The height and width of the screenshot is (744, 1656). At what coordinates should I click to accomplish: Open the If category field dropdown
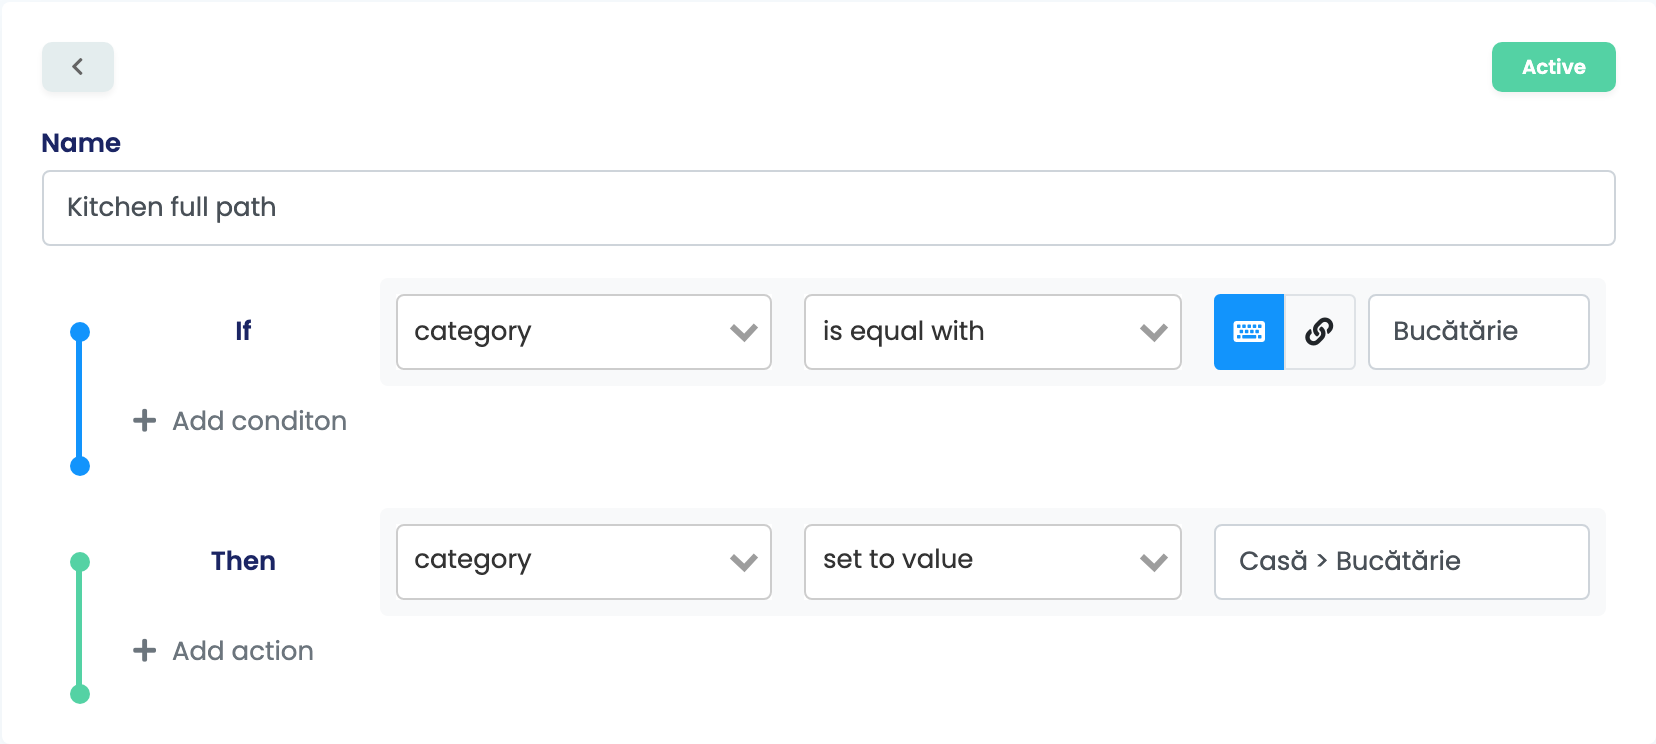pos(584,332)
